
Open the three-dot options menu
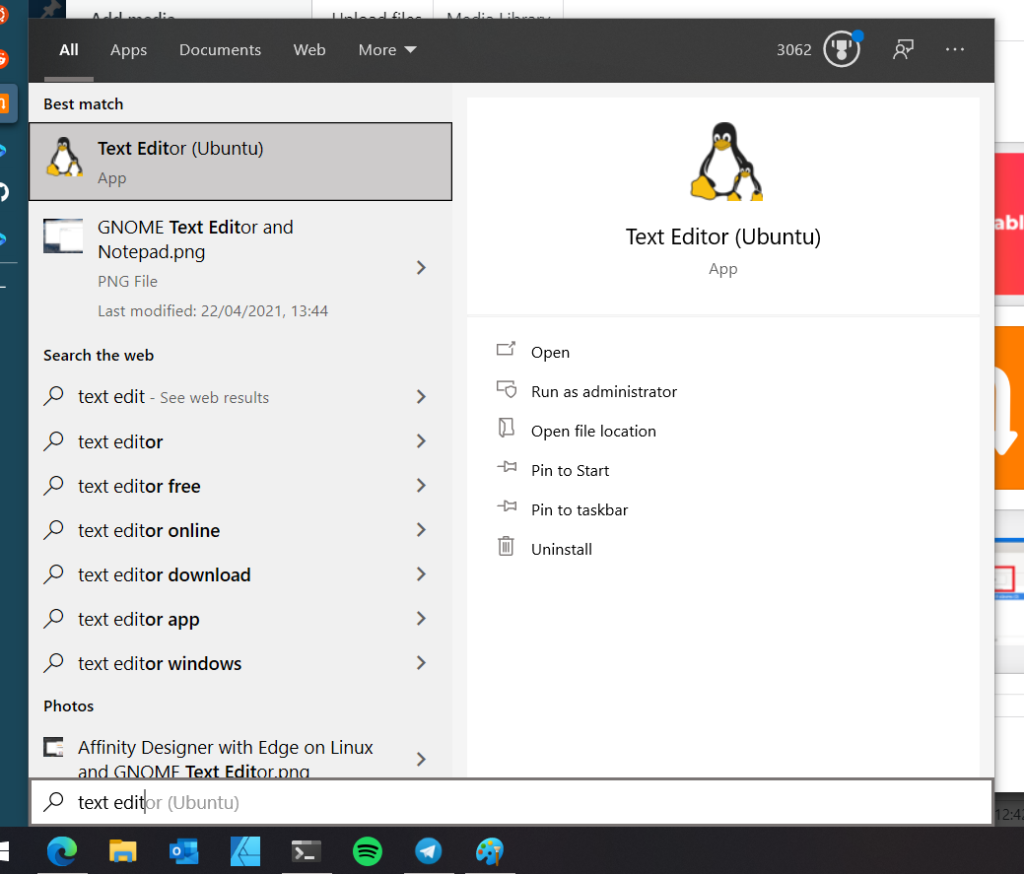pyautogui.click(x=955, y=49)
